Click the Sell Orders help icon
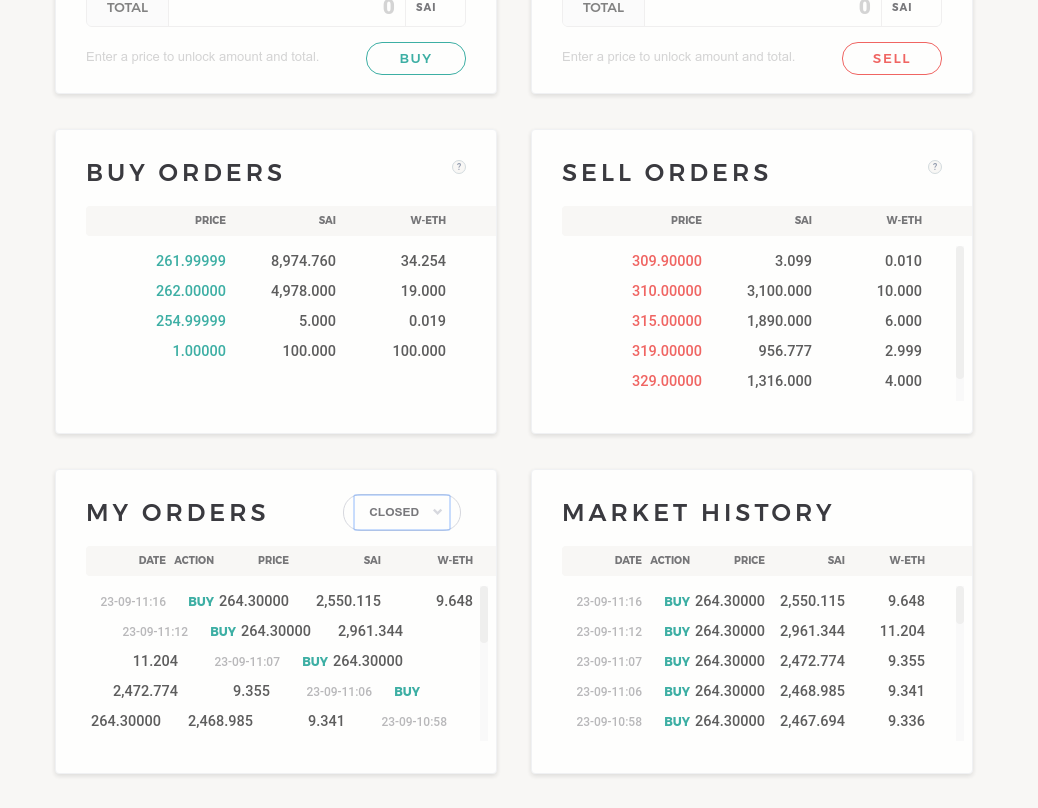This screenshot has width=1038, height=808. [x=935, y=167]
